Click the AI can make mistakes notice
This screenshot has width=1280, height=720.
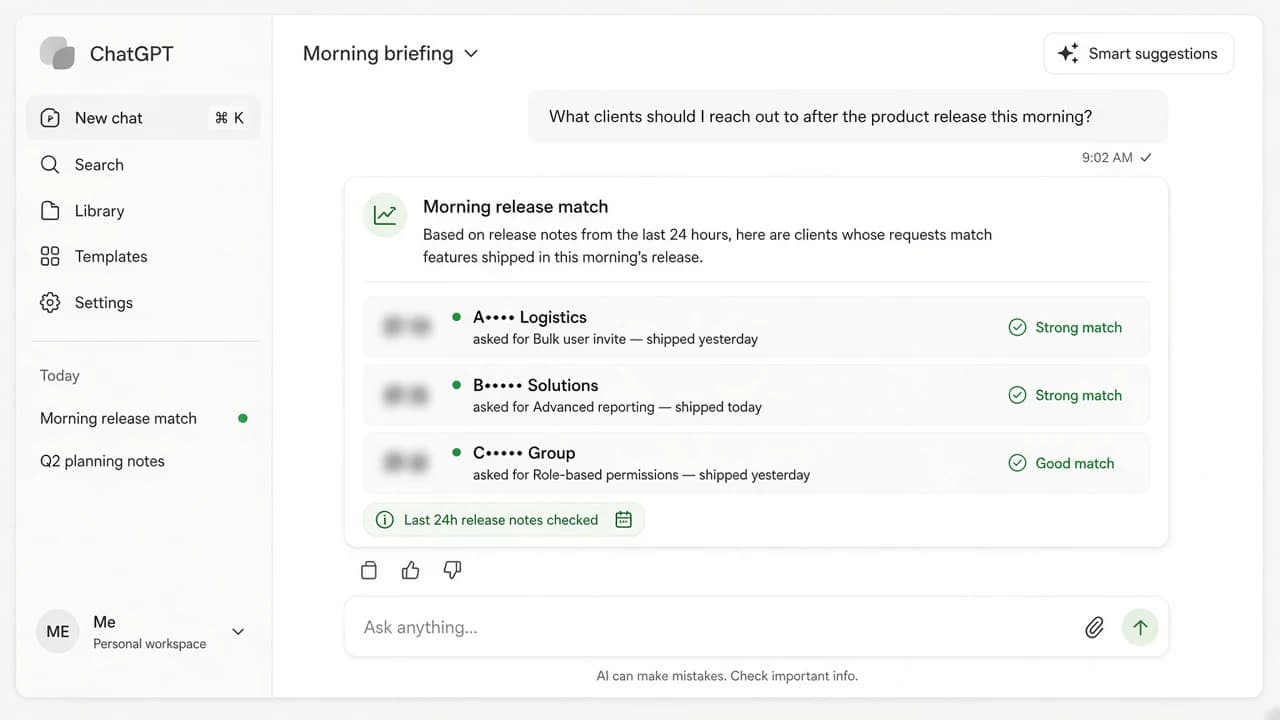tap(727, 676)
